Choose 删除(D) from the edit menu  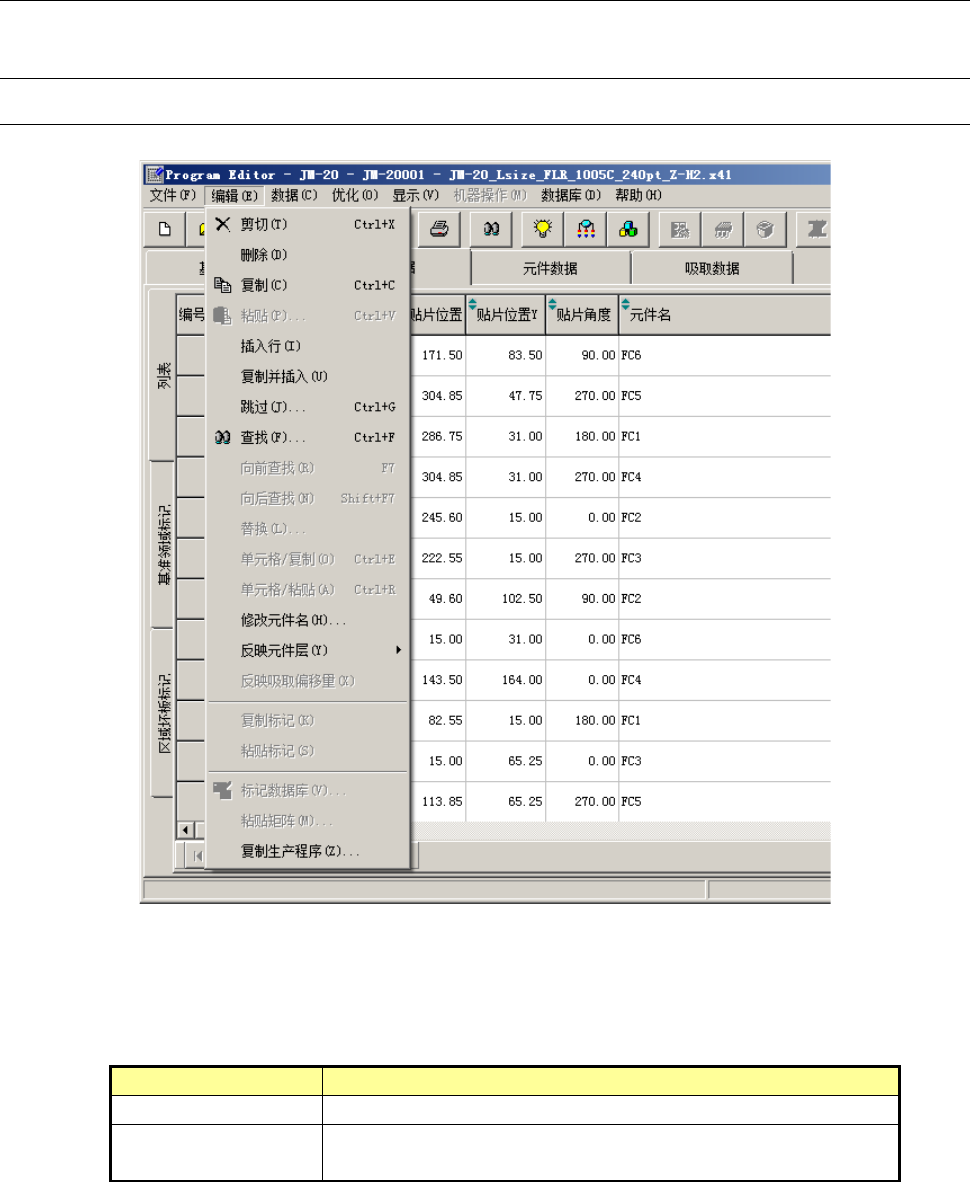coord(308,255)
